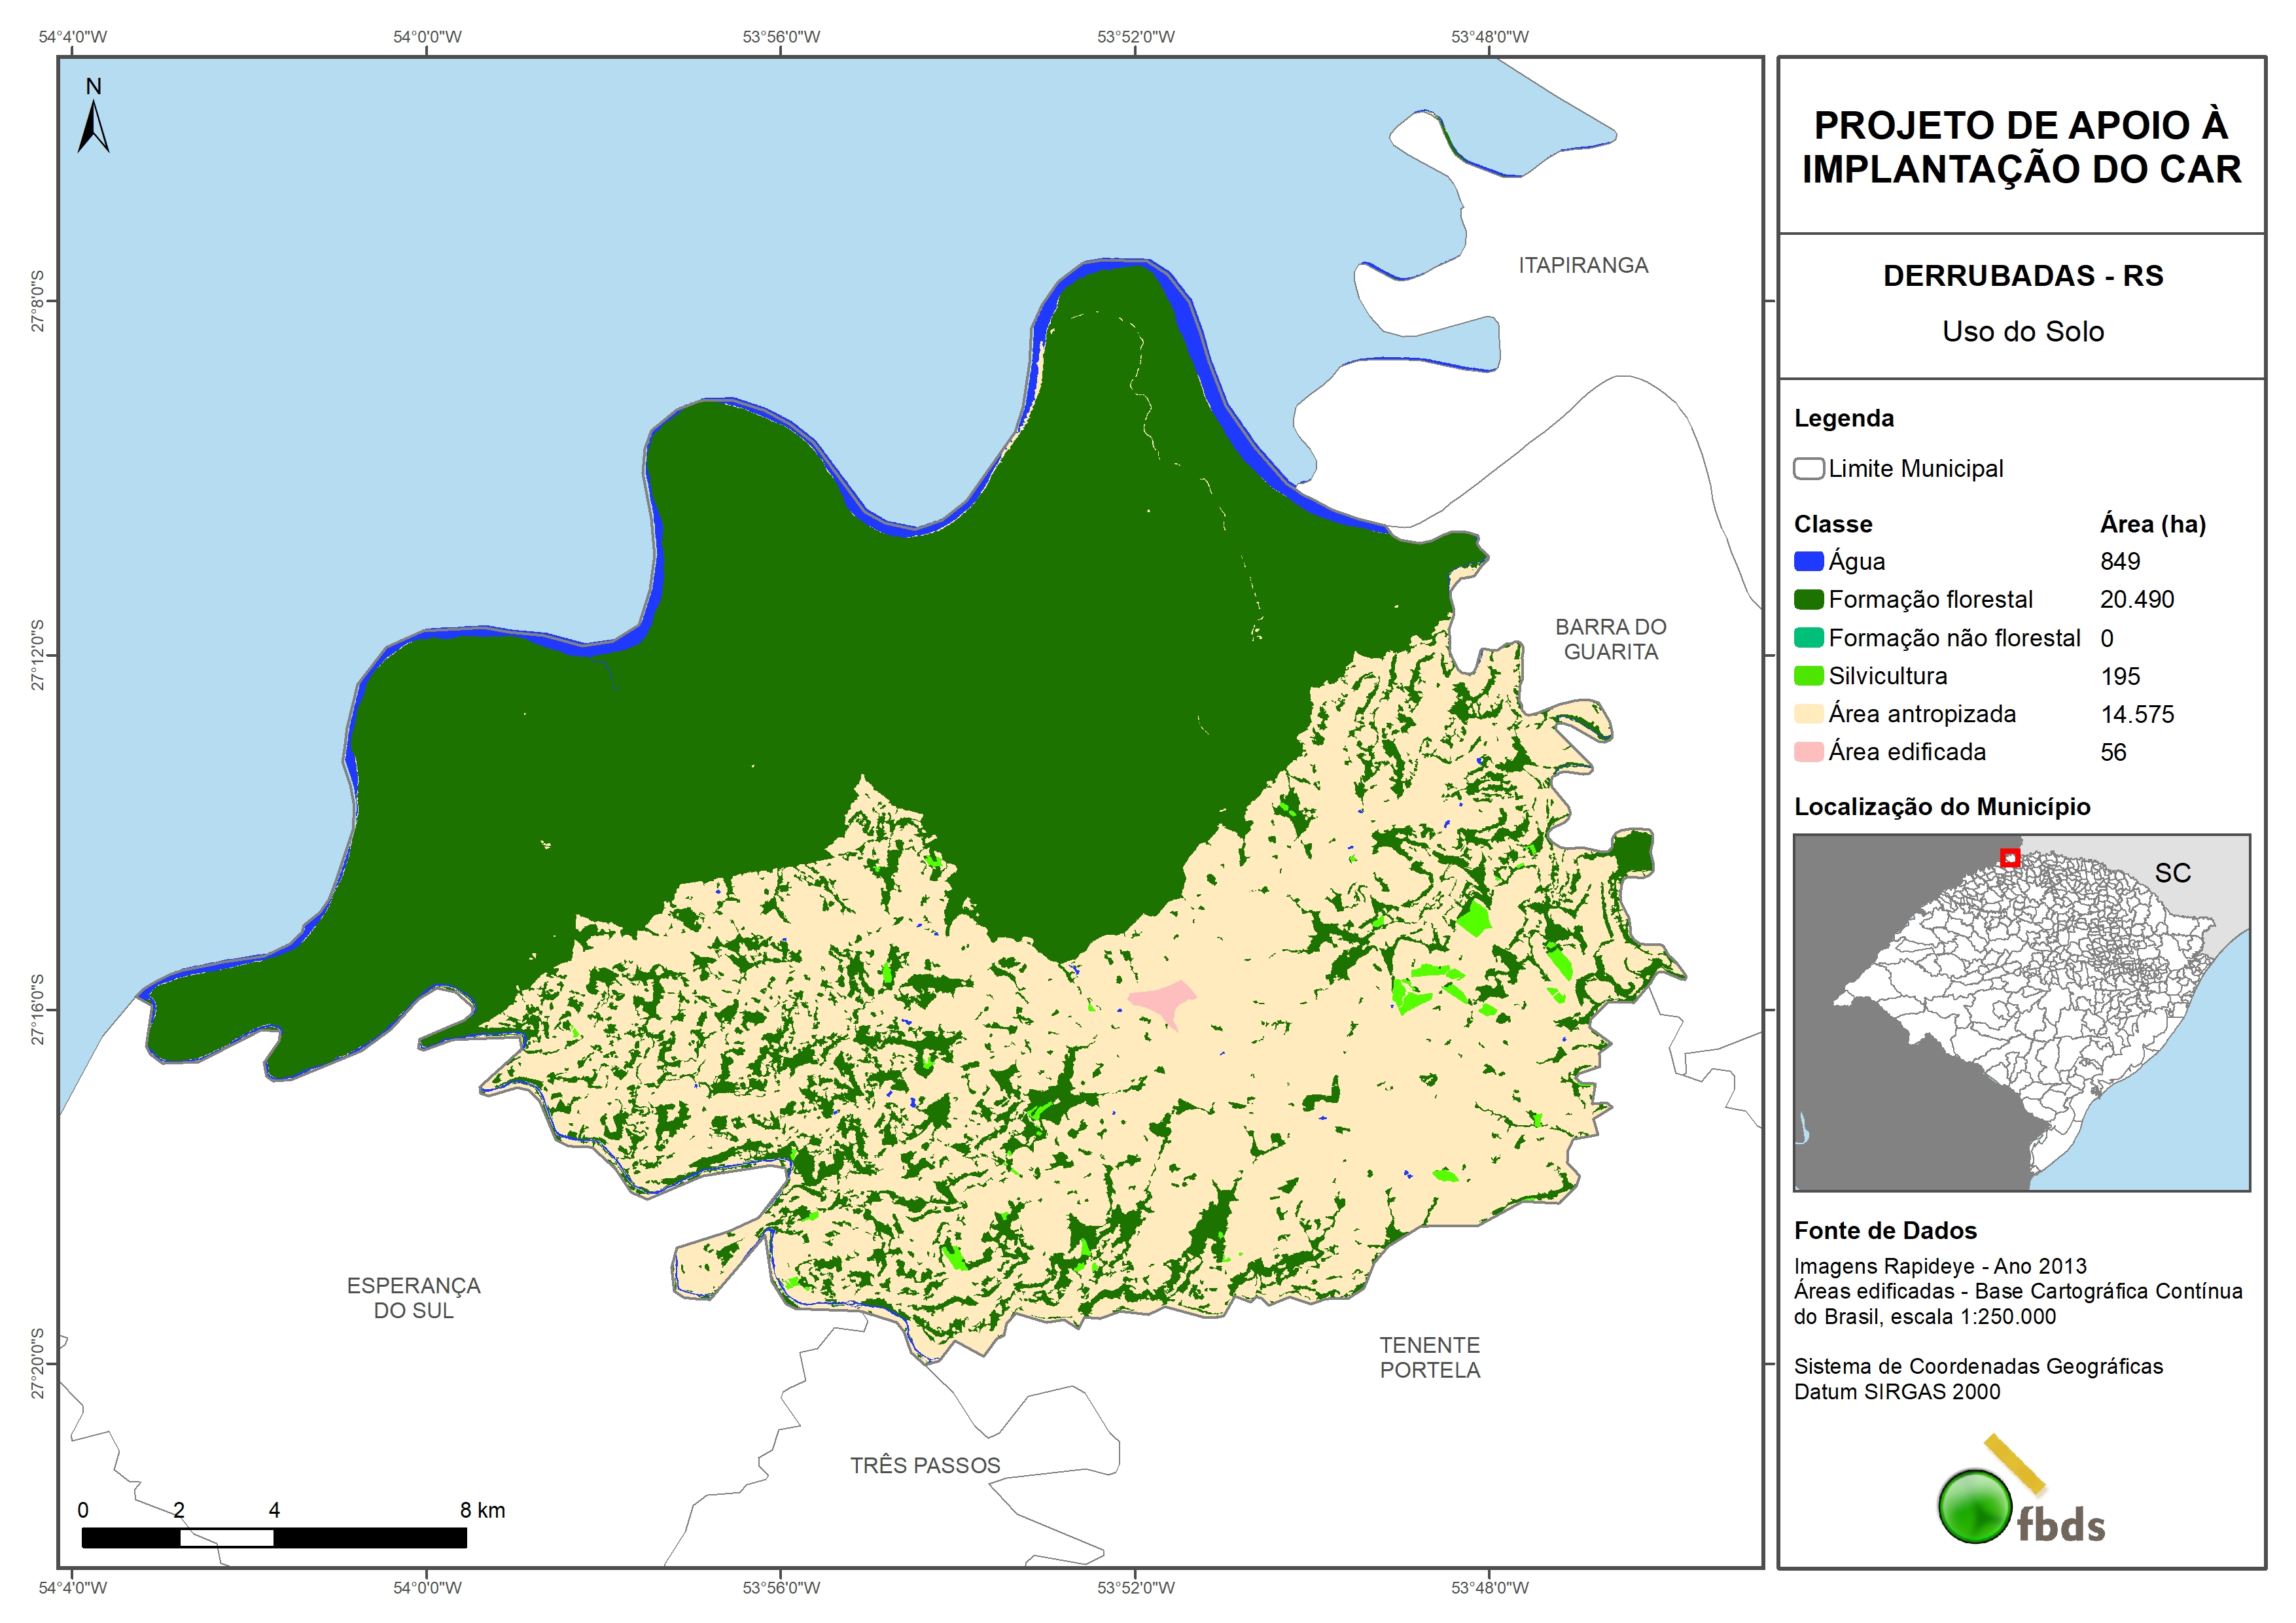Click the Formação não florestal teal swatch

(x=1808, y=638)
